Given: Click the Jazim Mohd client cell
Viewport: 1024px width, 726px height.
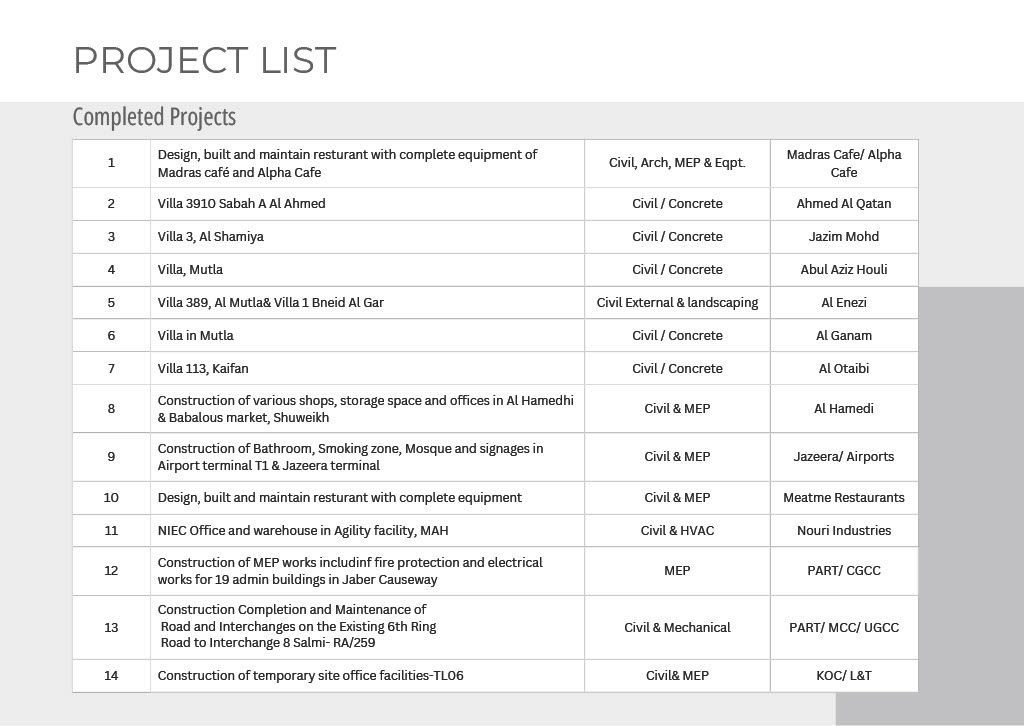Looking at the screenshot, I should [843, 237].
